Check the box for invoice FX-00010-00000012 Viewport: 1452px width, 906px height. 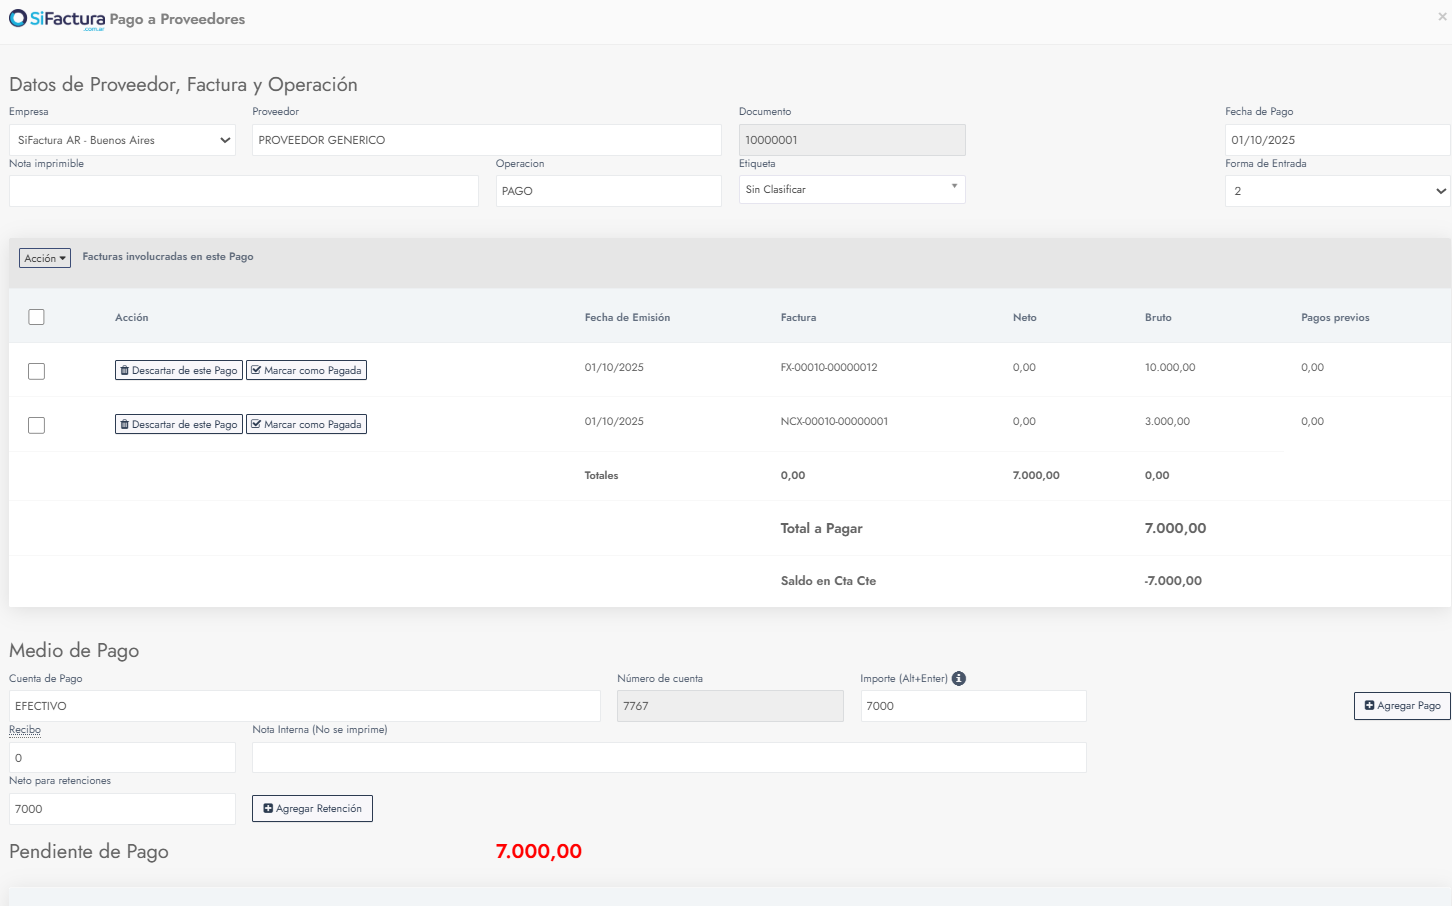pos(37,371)
